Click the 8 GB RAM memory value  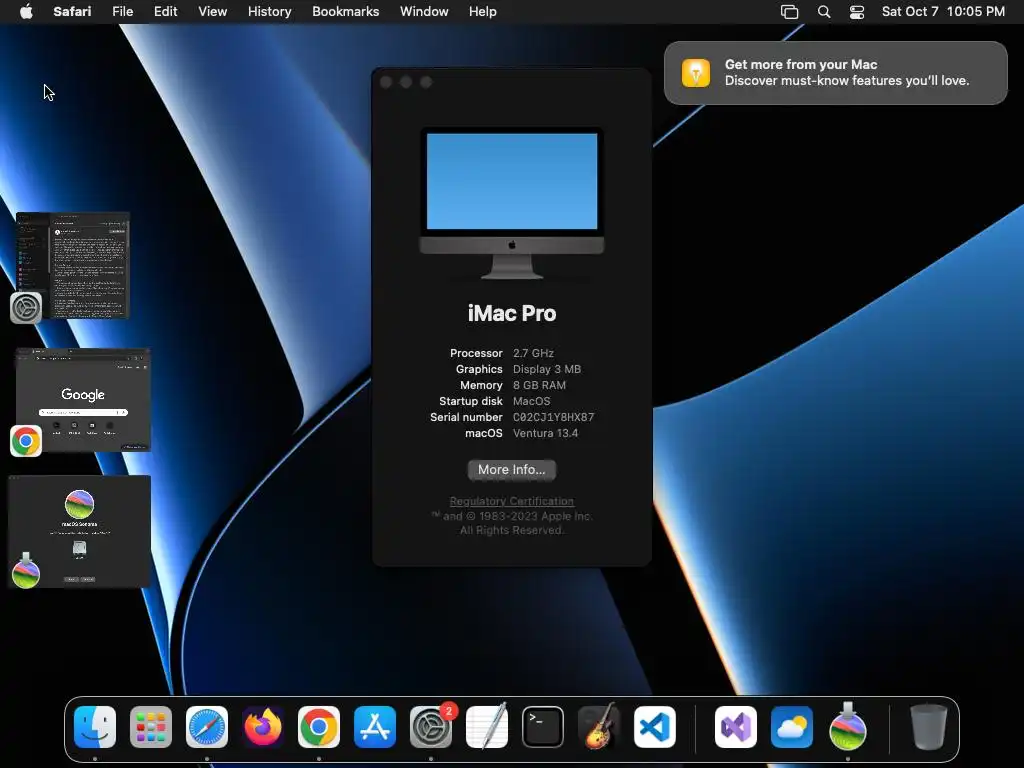[x=539, y=385]
